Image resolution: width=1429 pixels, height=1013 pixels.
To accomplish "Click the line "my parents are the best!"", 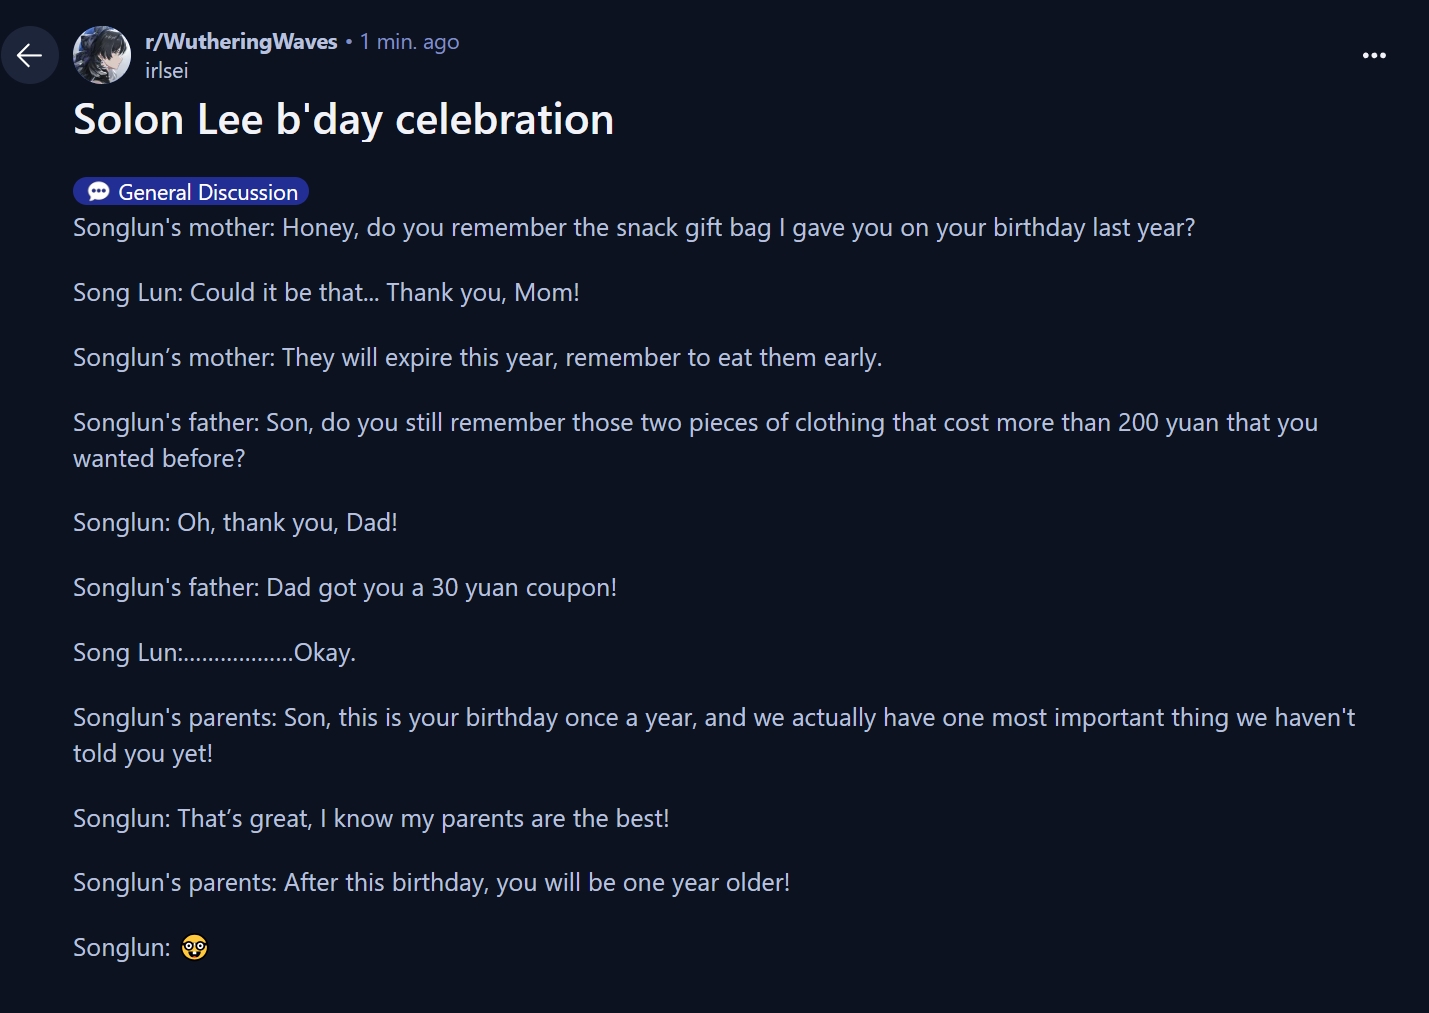I will pyautogui.click(x=371, y=819).
